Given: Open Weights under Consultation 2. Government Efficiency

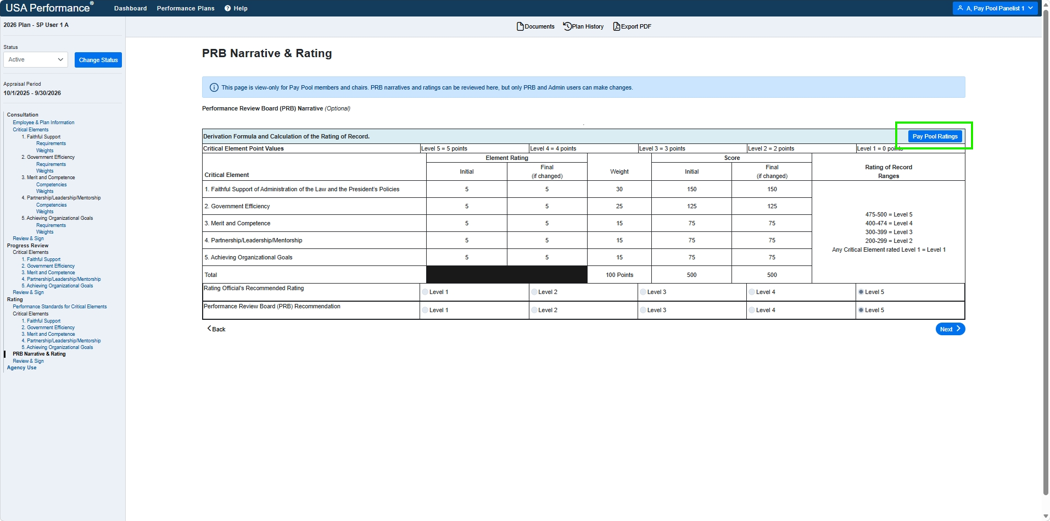Looking at the screenshot, I should [x=45, y=171].
